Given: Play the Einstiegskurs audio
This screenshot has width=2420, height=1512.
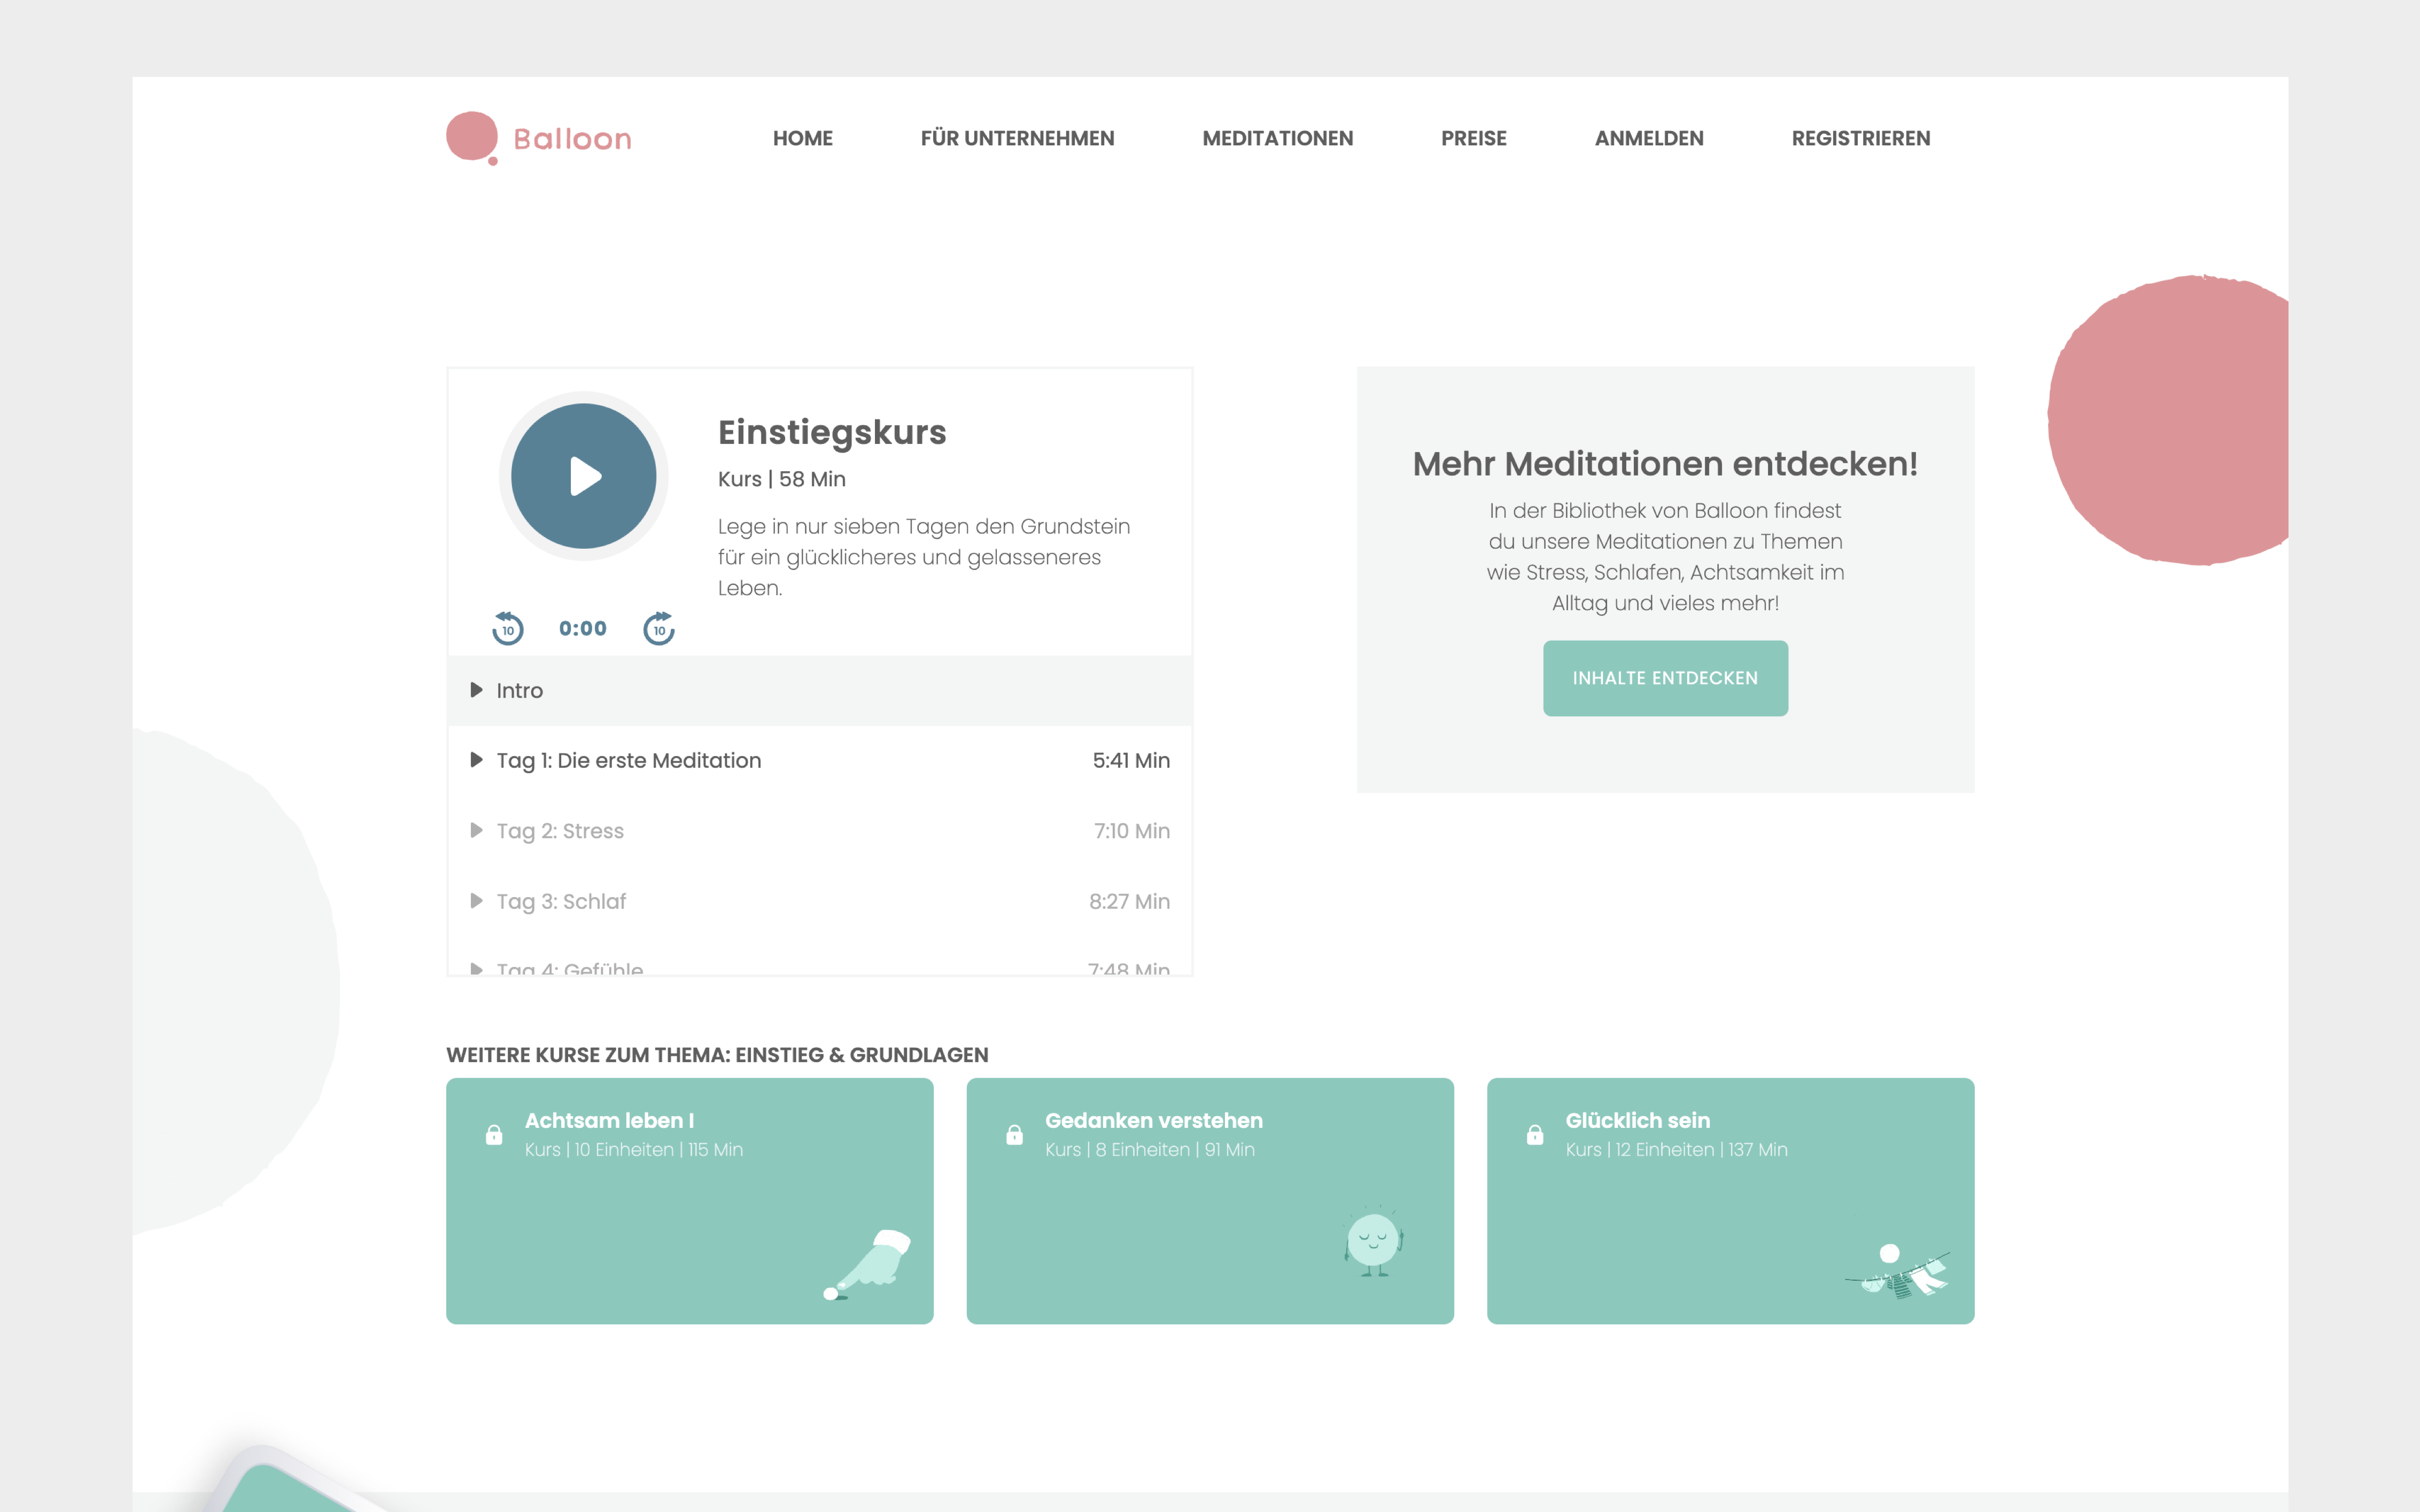Looking at the screenshot, I should click(584, 476).
